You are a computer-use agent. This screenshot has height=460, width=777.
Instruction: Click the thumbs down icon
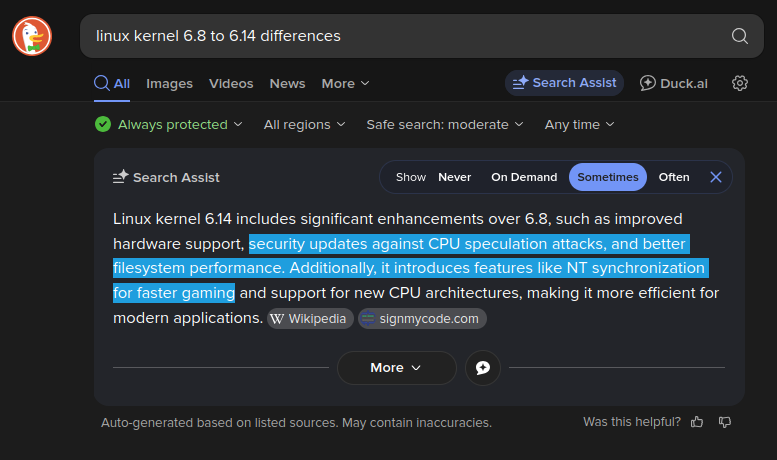click(x=725, y=422)
